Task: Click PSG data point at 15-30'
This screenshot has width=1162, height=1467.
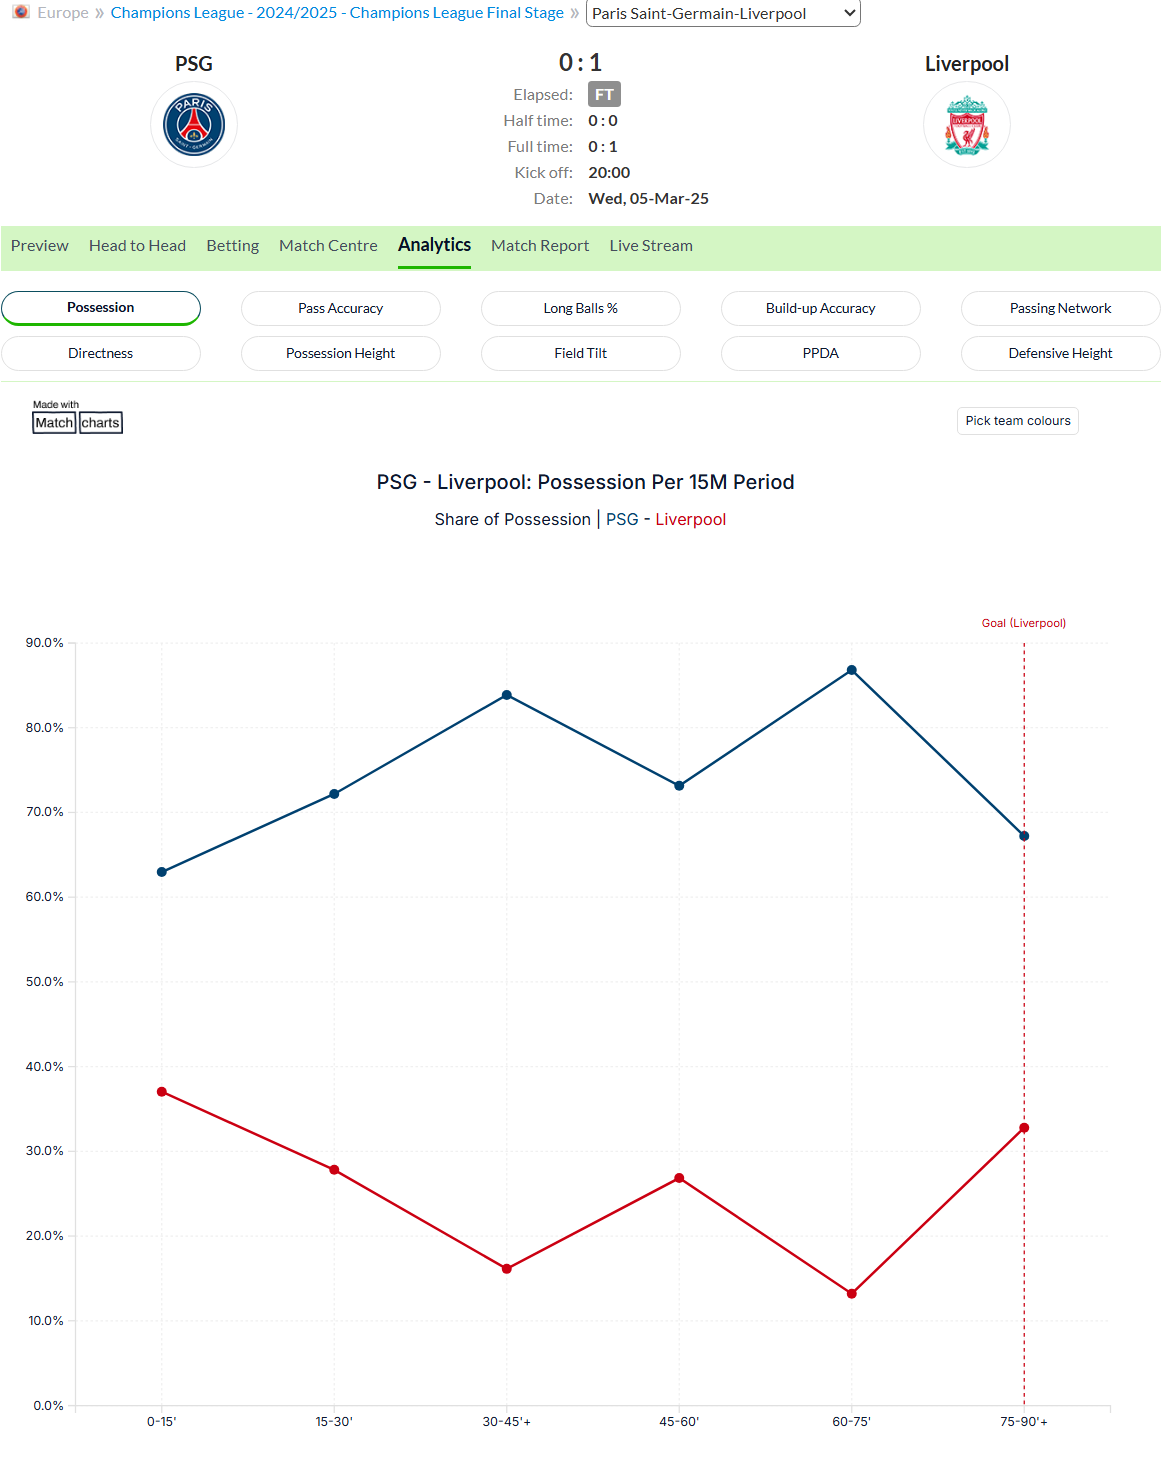Action: click(x=334, y=794)
